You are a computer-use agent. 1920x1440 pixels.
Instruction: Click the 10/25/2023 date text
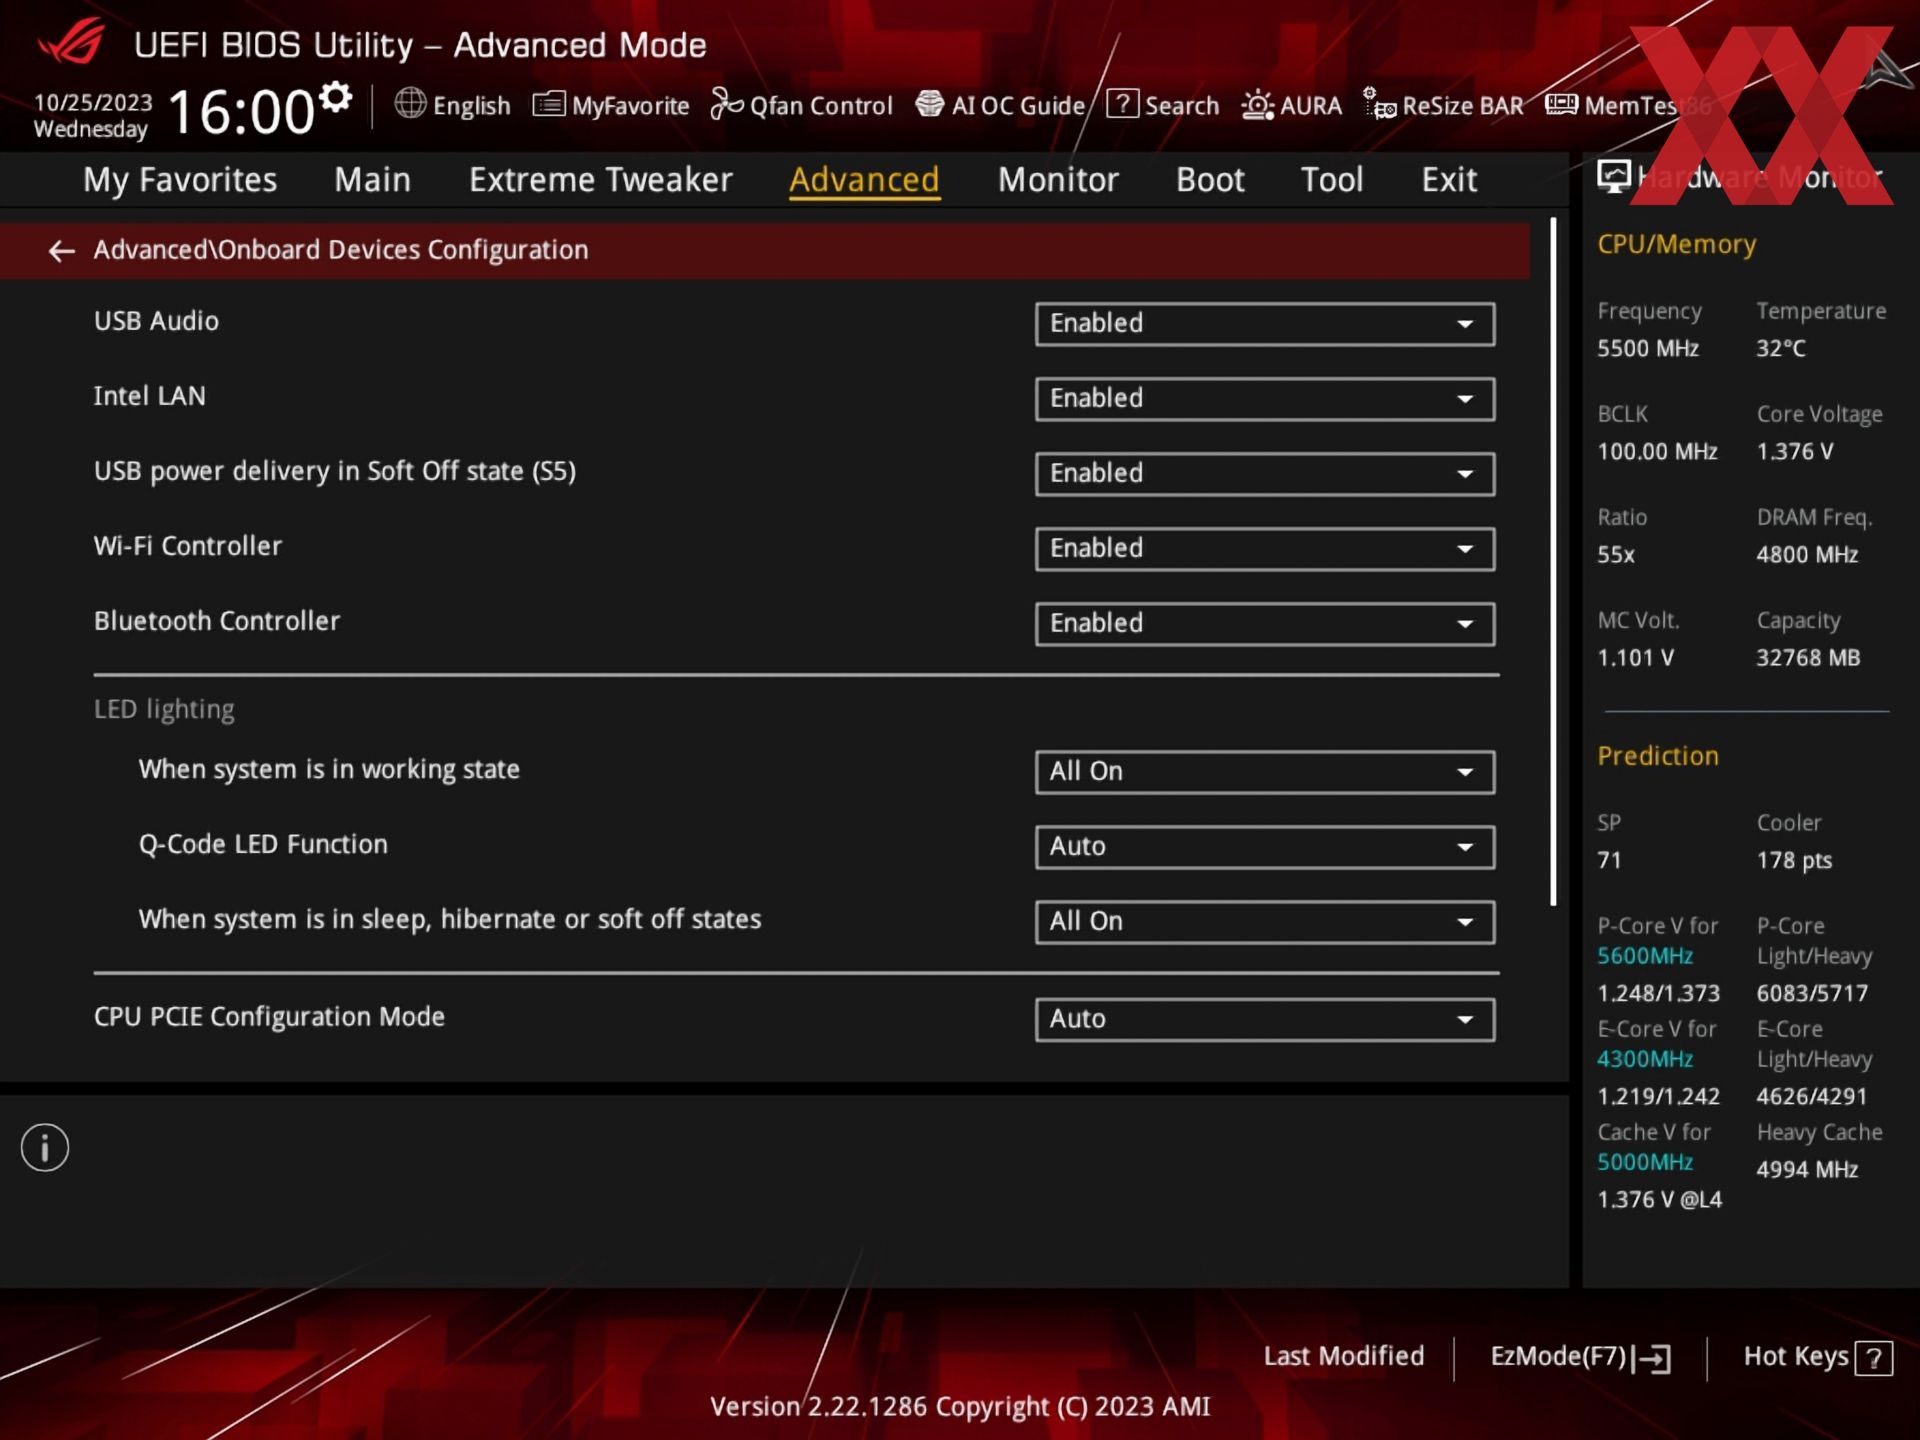[x=93, y=103]
